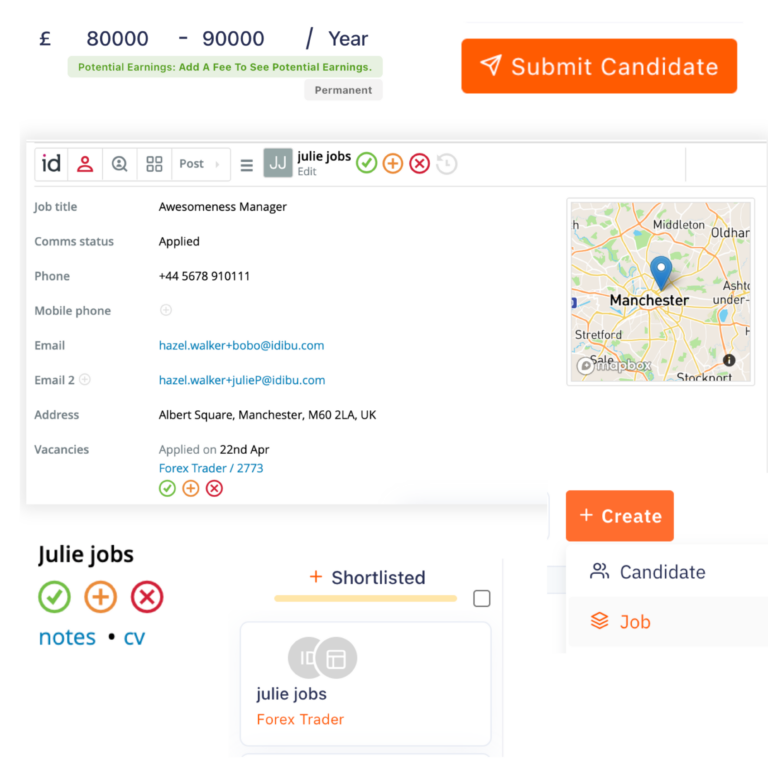Click the Permanent tag

coord(343,90)
